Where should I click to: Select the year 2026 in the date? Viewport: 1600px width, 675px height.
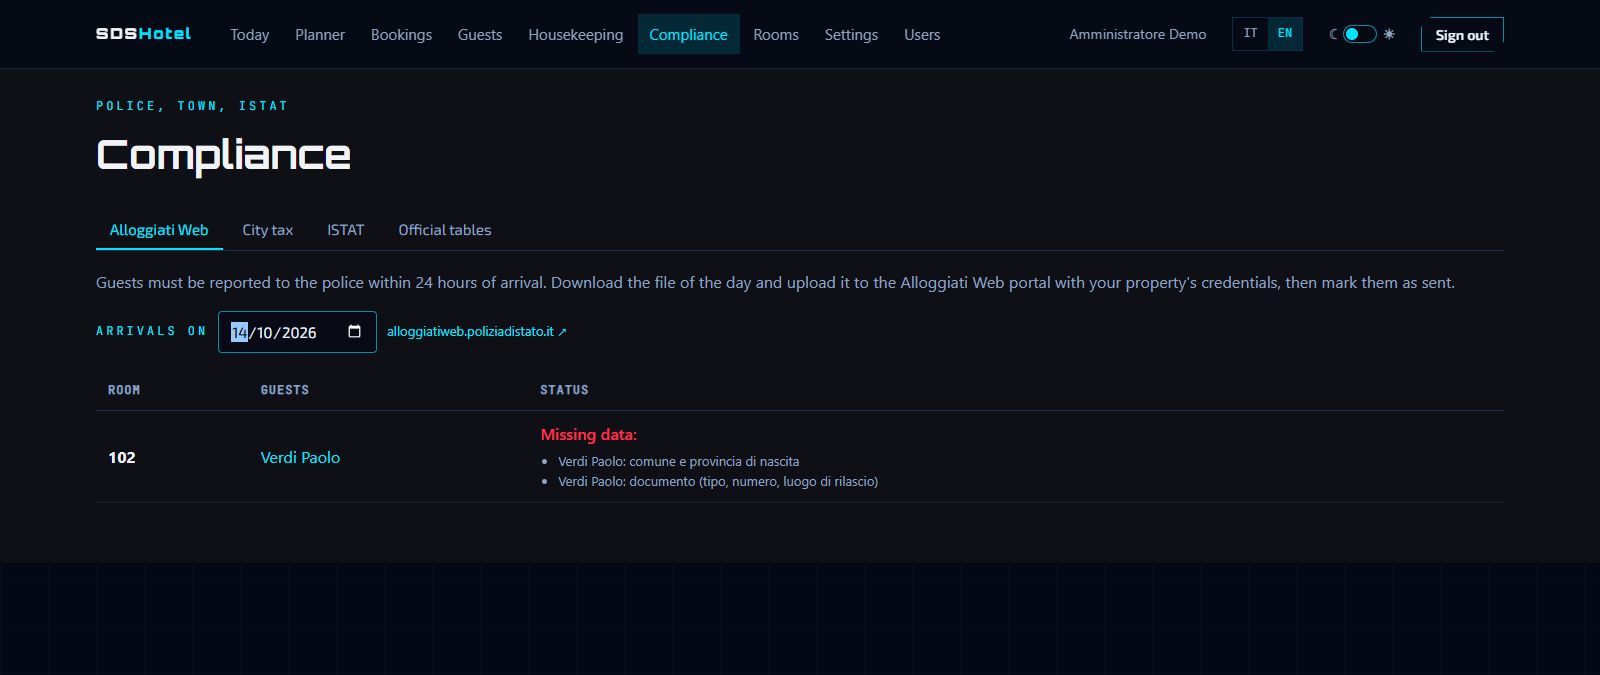click(x=299, y=333)
